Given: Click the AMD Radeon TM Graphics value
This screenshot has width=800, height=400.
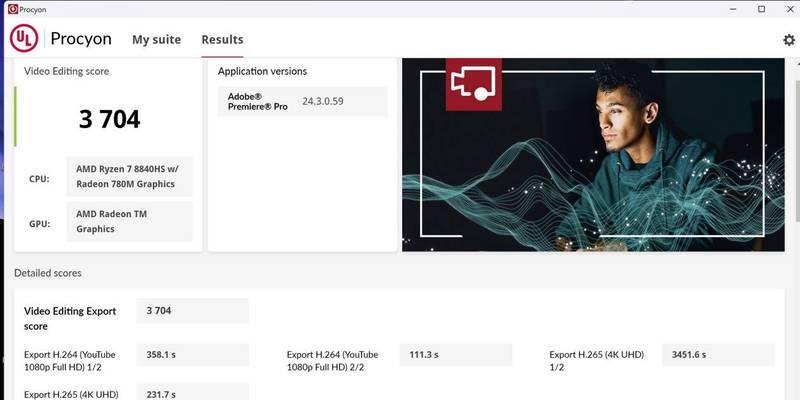Looking at the screenshot, I should pyautogui.click(x=130, y=221).
